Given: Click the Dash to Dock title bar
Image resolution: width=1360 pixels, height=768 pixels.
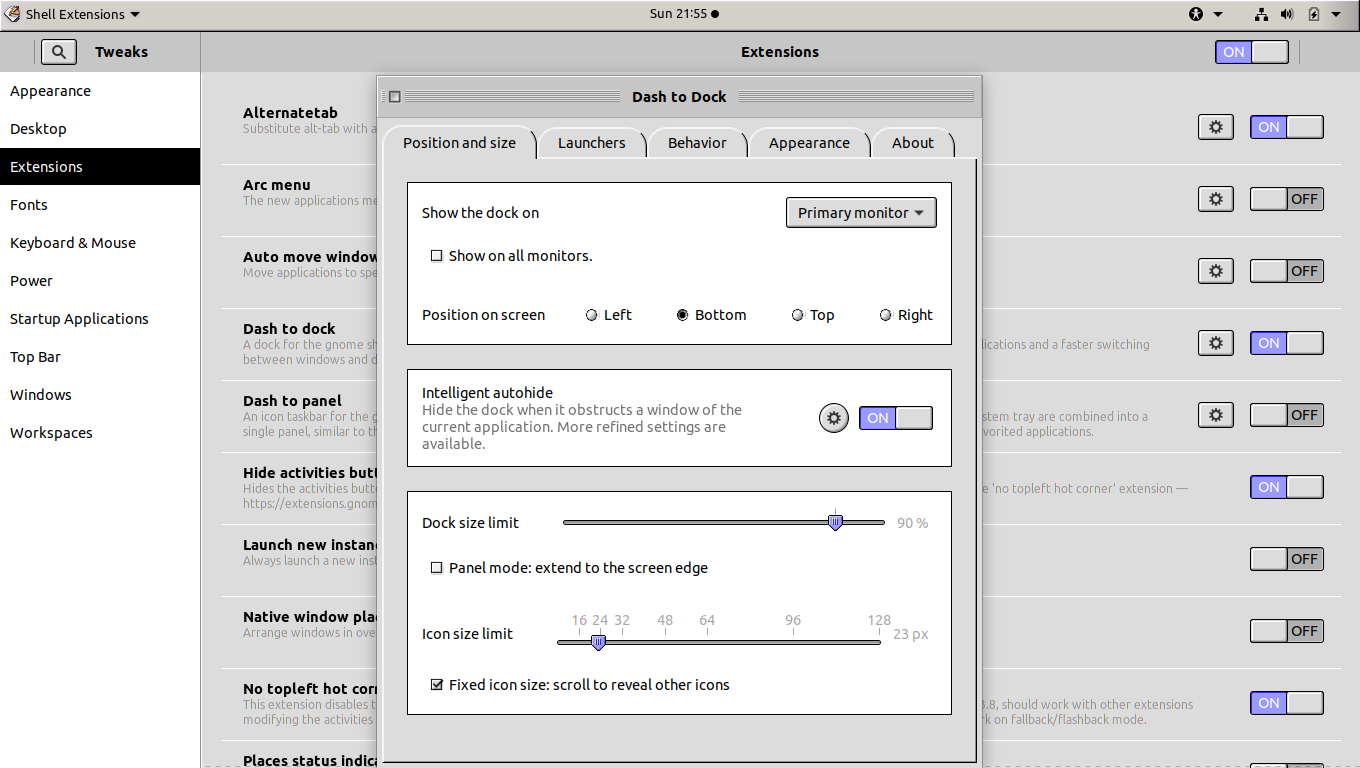Looking at the screenshot, I should [680, 97].
